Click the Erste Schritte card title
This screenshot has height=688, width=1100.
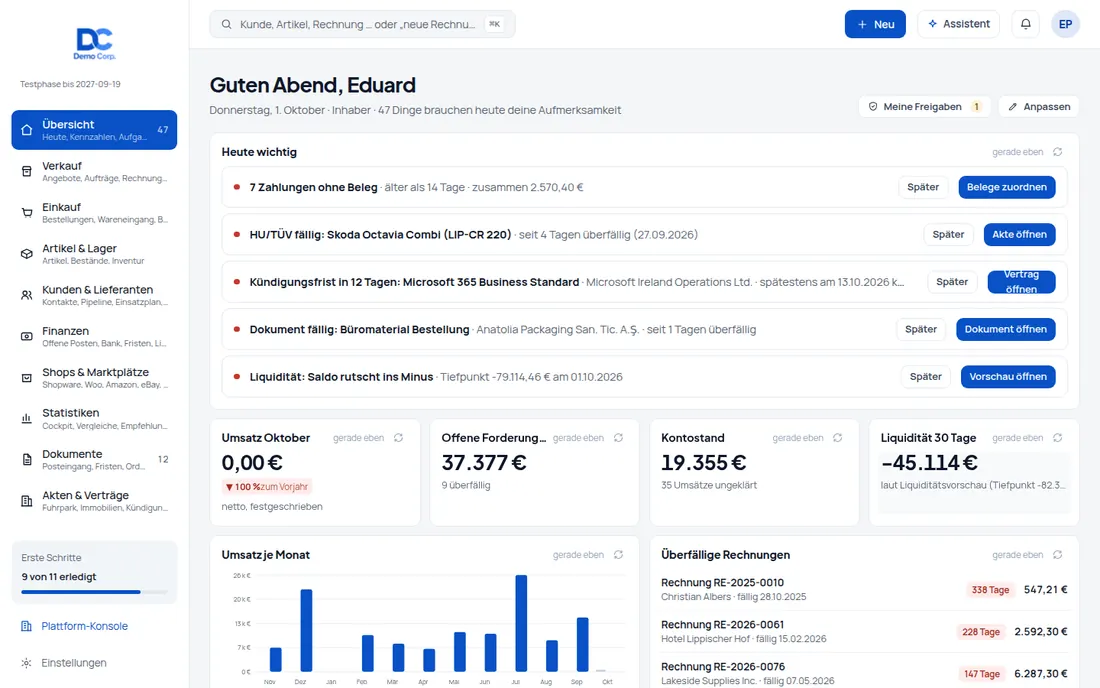coord(51,558)
